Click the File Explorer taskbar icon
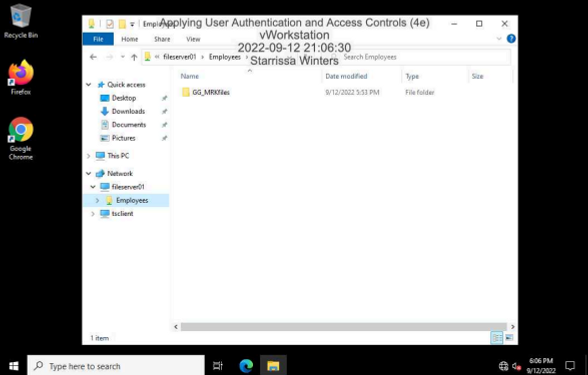This screenshot has width=588, height=375. click(273, 366)
